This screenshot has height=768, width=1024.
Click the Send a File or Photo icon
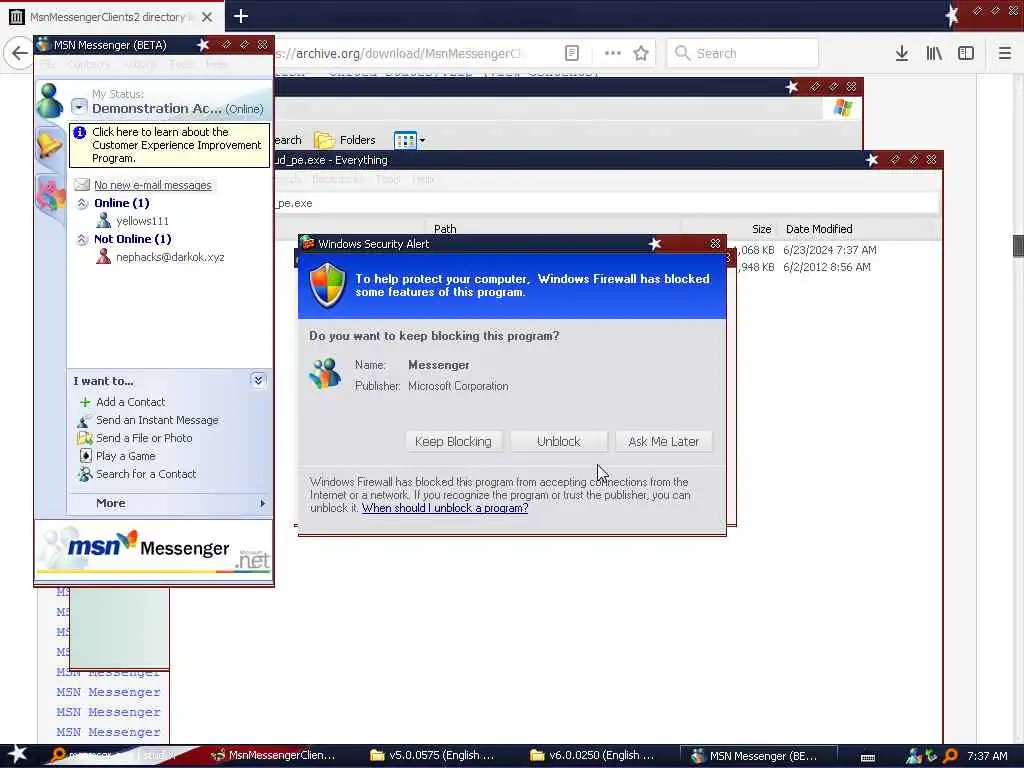point(85,438)
